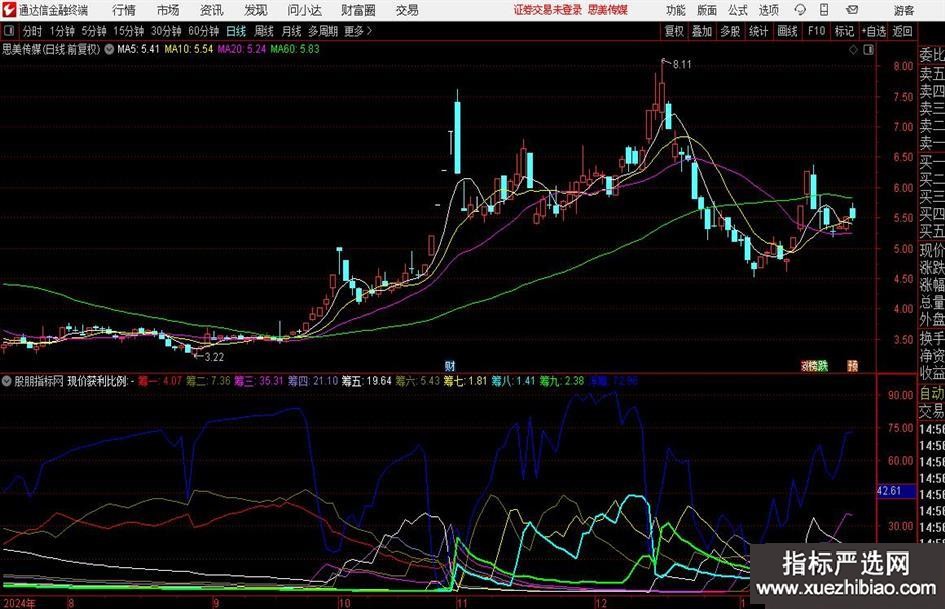Open the 市场 menu
The width and height of the screenshot is (945, 609).
point(168,10)
